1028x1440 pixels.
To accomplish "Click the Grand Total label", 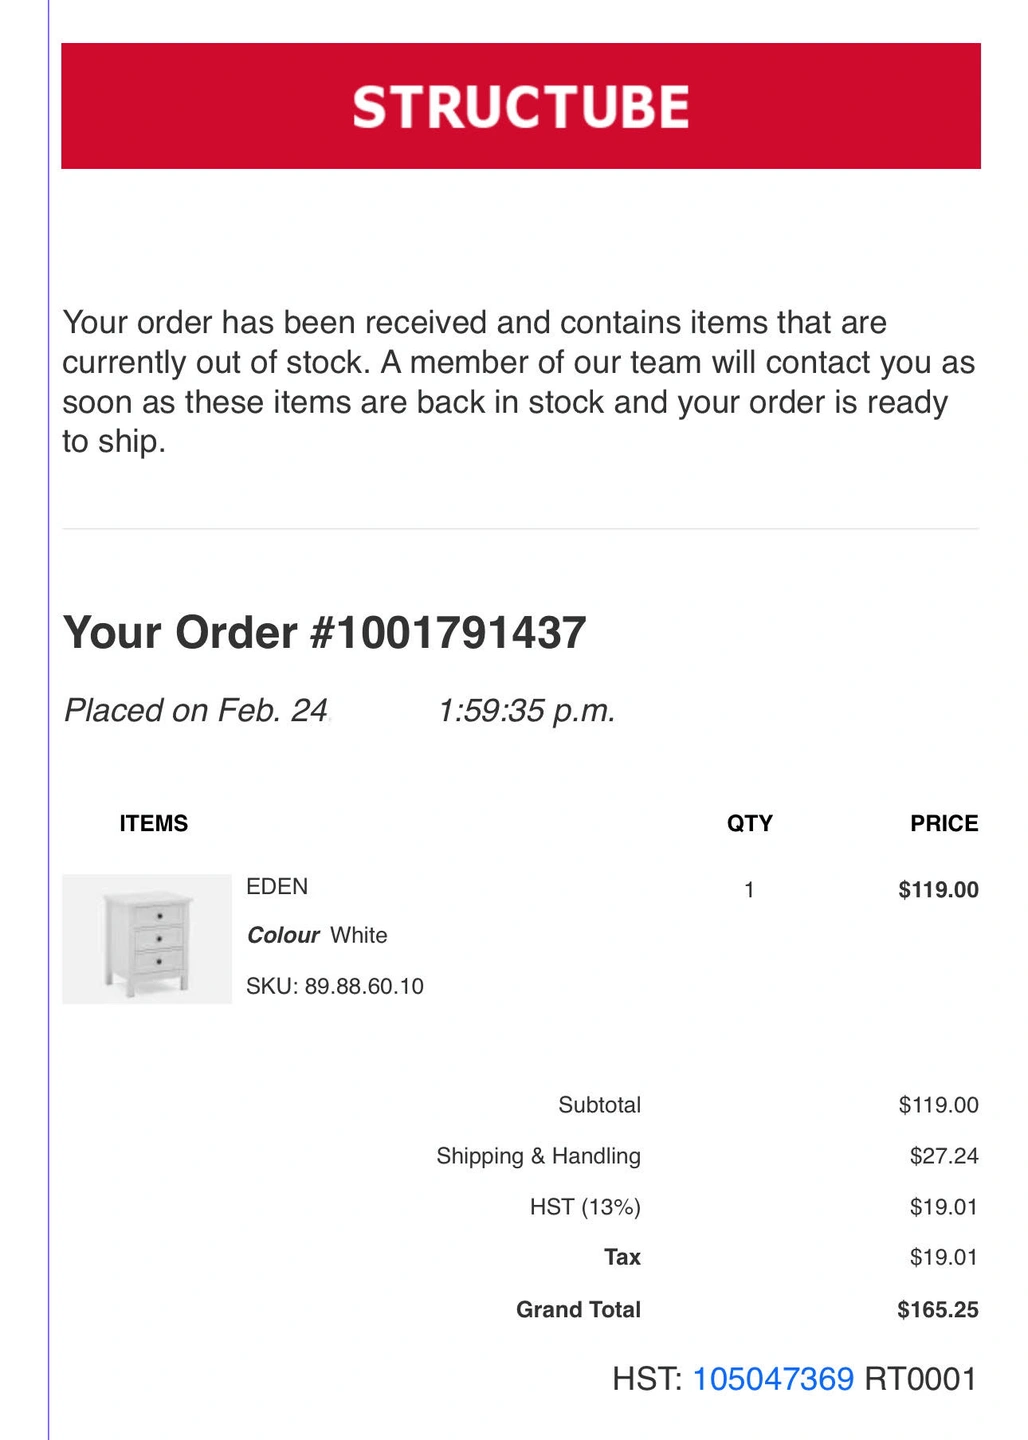I will (x=578, y=1310).
